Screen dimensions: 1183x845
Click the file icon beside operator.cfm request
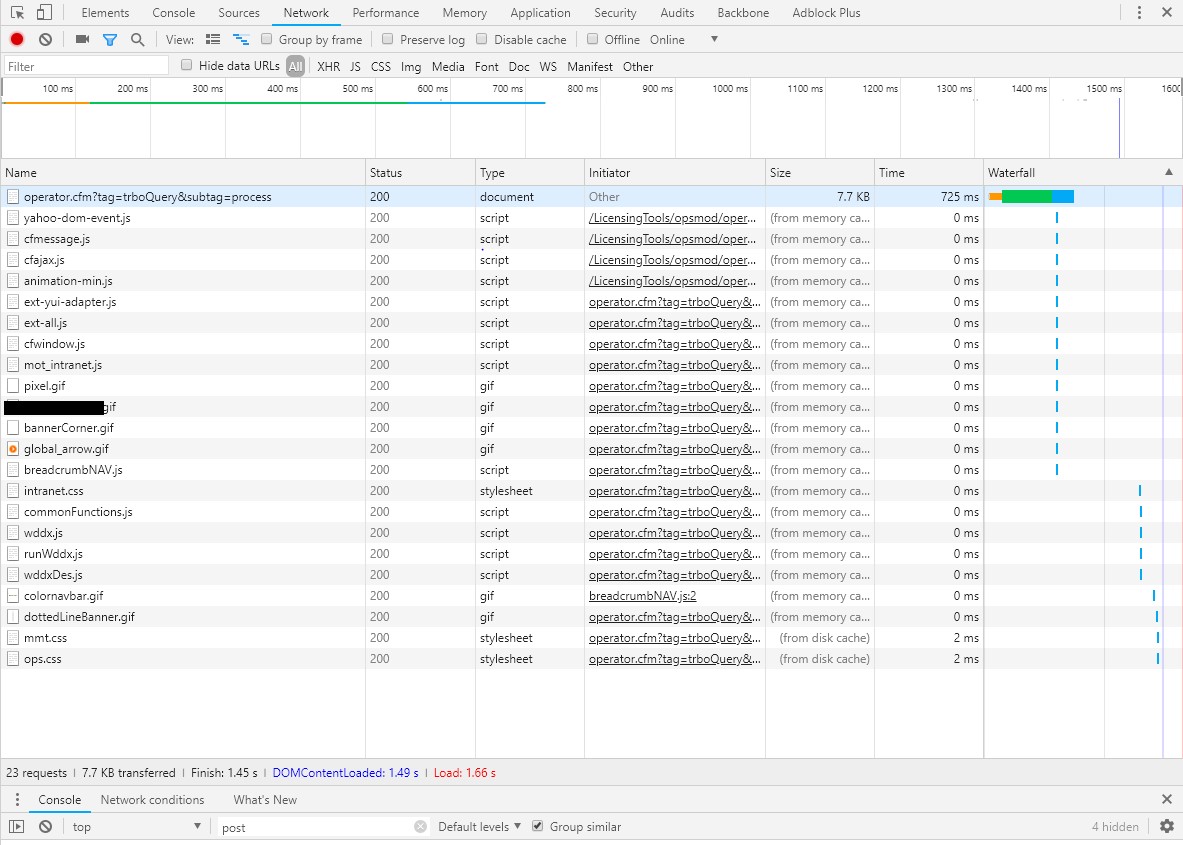pyautogui.click(x=13, y=197)
